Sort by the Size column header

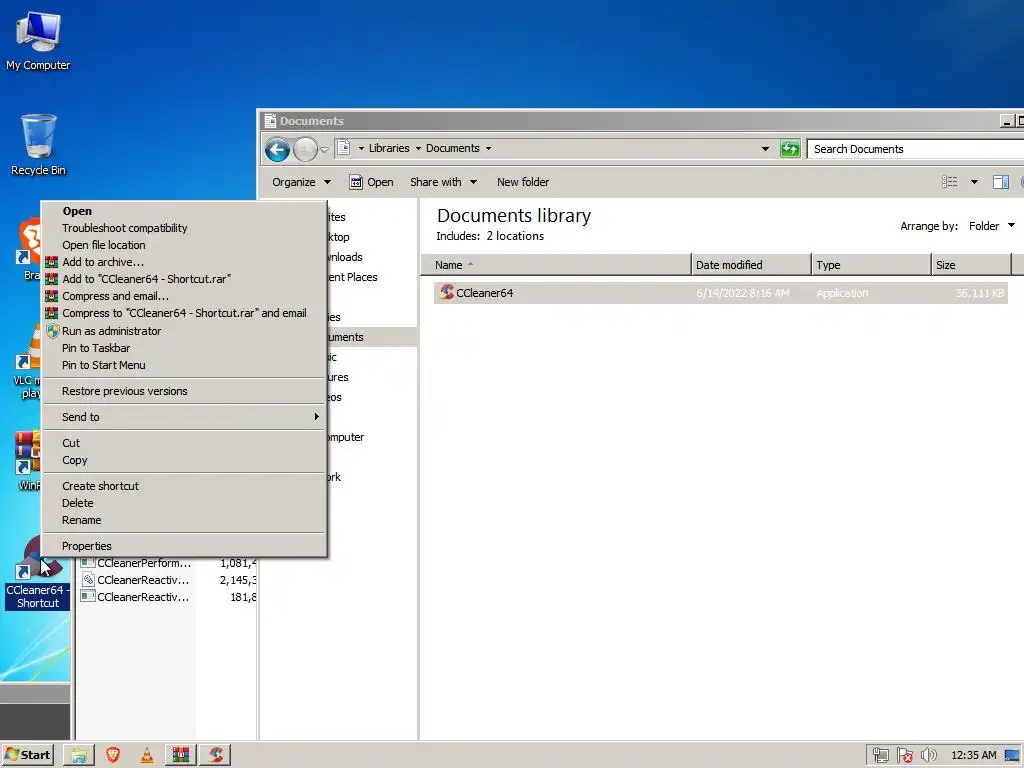[x=971, y=264]
